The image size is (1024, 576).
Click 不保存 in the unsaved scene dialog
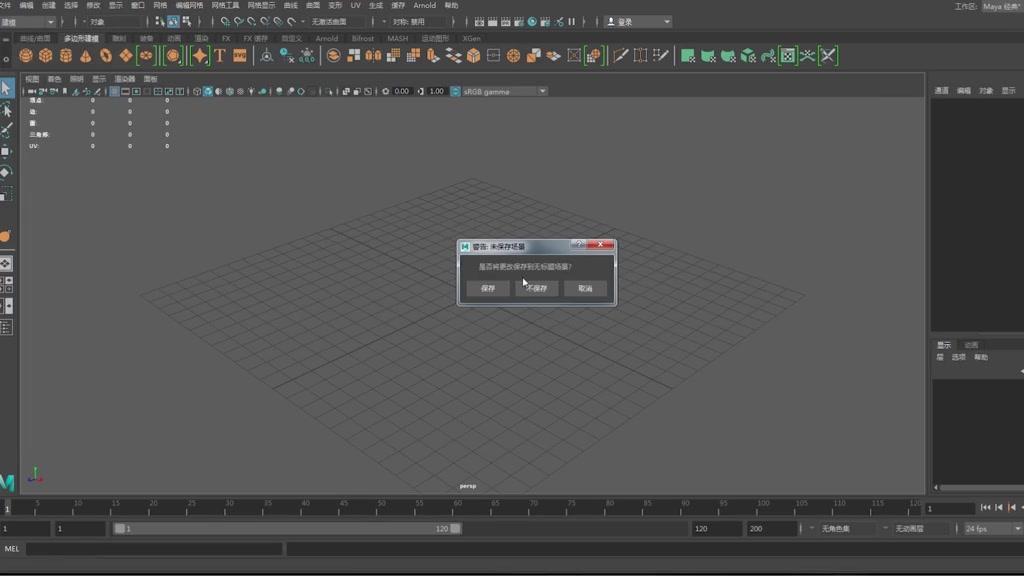[x=537, y=288]
